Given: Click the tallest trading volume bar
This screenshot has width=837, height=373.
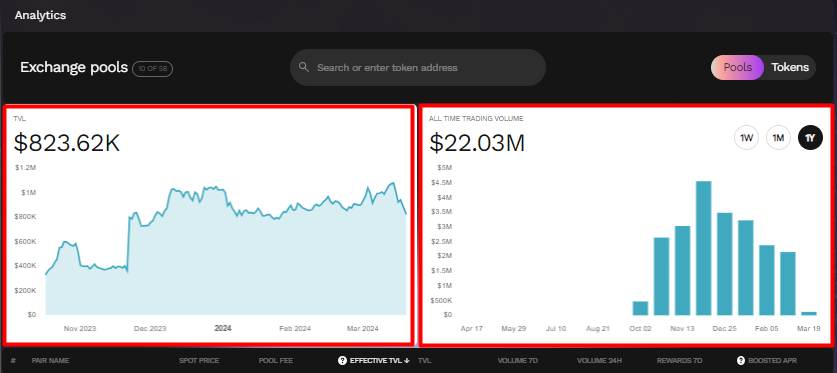Looking at the screenshot, I should click(x=704, y=248).
